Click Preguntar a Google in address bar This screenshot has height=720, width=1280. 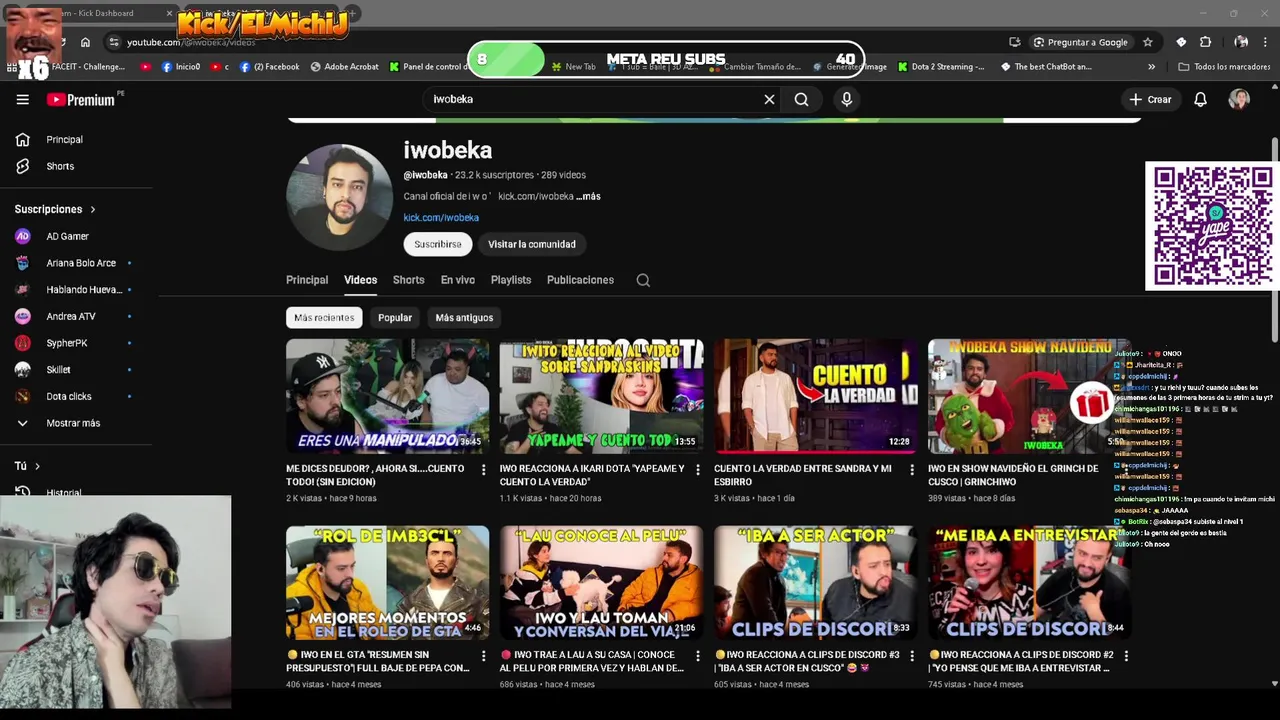click(x=1079, y=42)
